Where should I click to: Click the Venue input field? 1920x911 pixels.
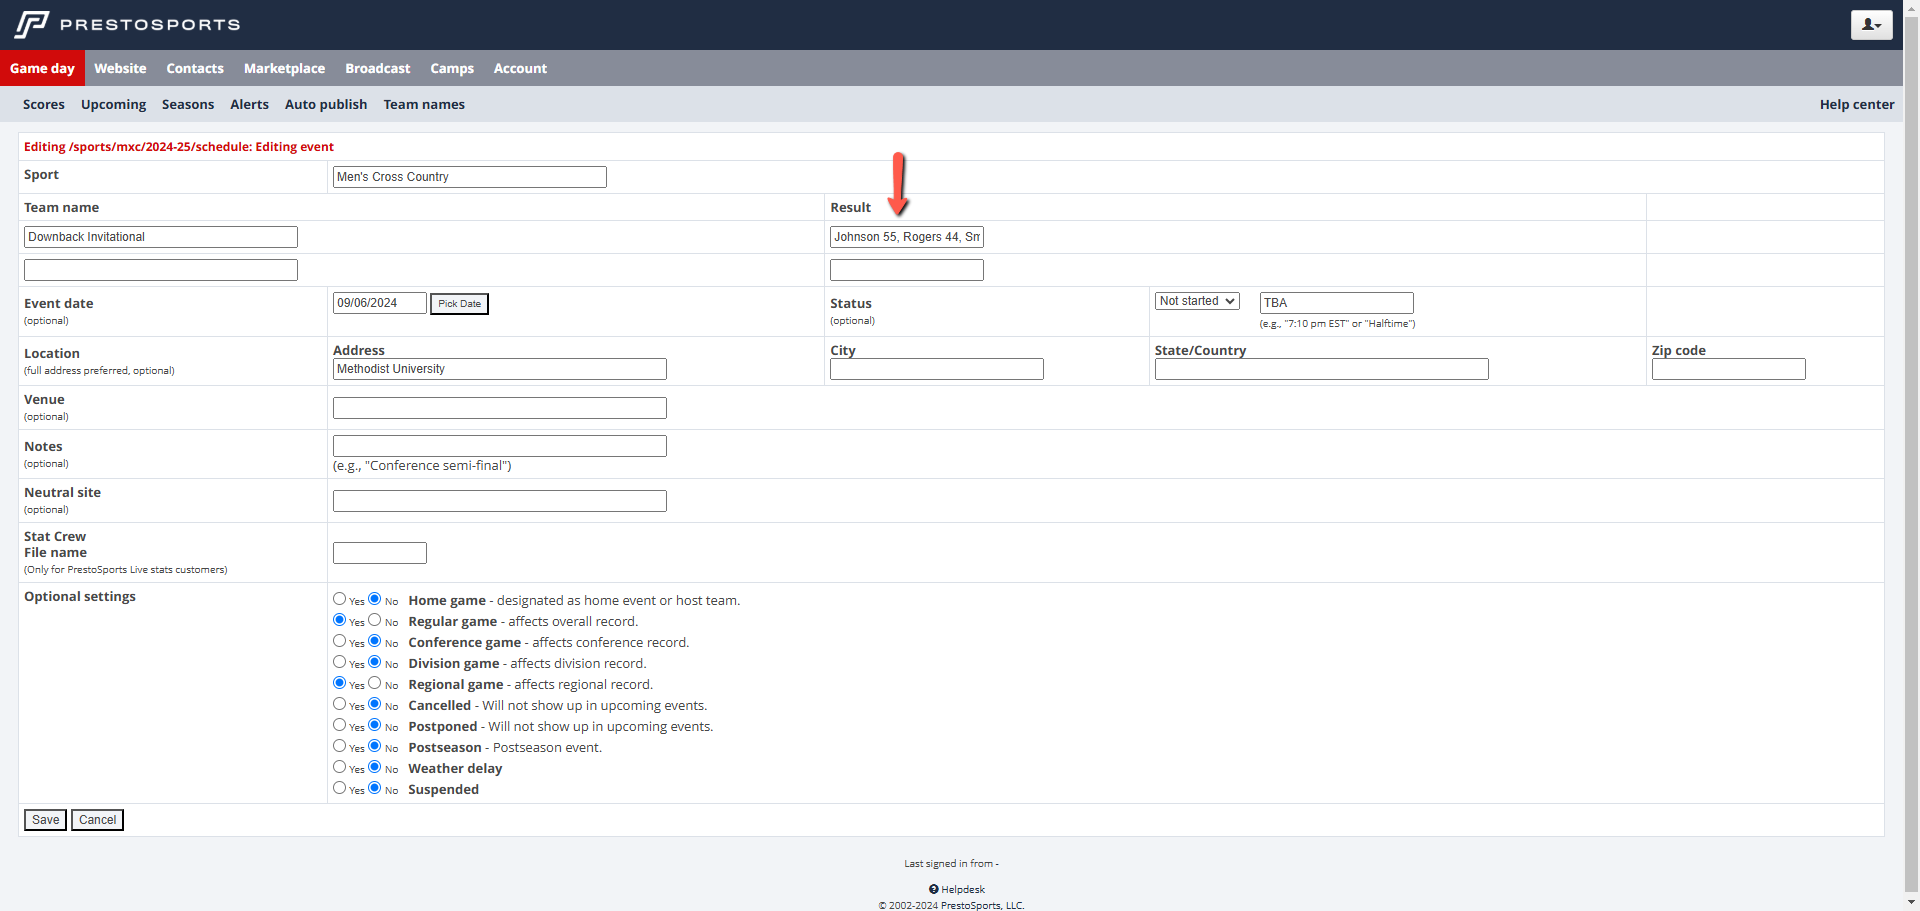[x=500, y=408]
